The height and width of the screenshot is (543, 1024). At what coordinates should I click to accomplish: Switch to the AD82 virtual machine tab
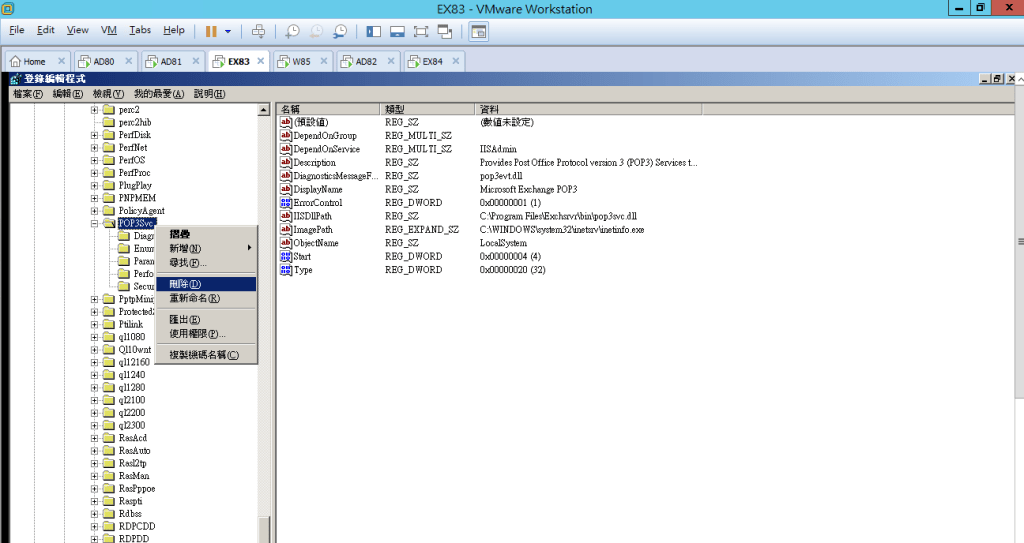(x=366, y=61)
